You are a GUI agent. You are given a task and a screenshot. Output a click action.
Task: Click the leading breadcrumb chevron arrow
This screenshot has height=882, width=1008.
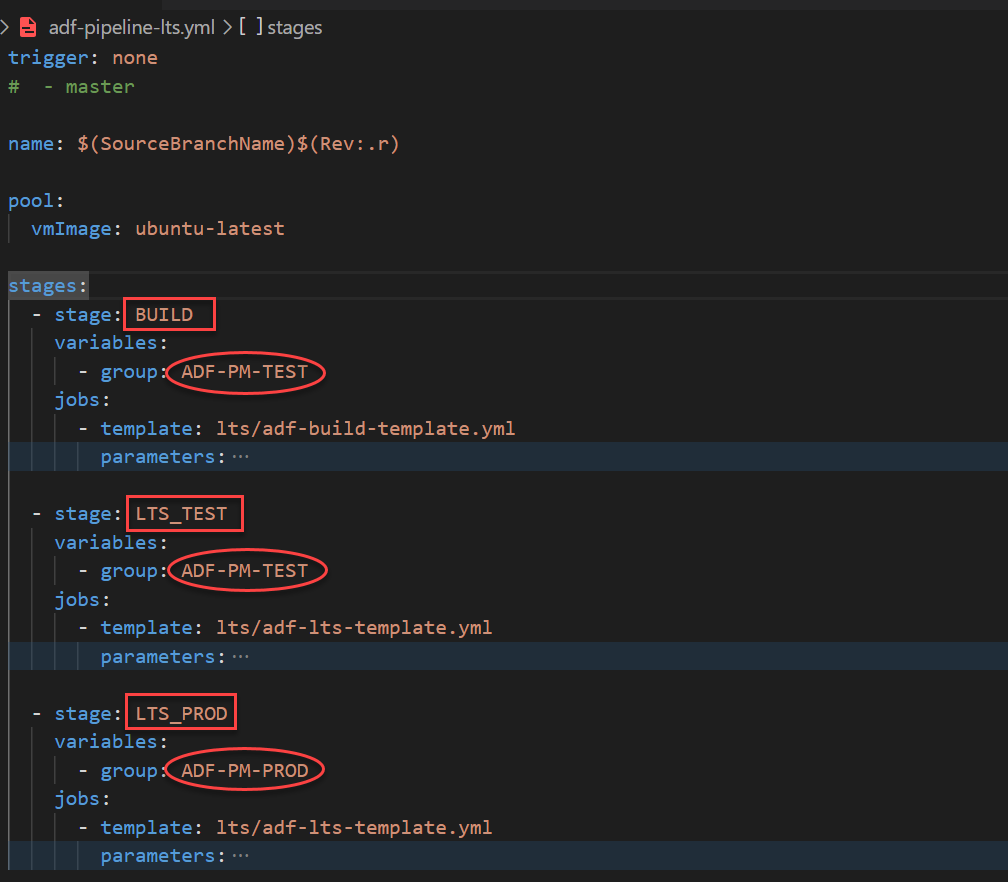(x=6, y=27)
